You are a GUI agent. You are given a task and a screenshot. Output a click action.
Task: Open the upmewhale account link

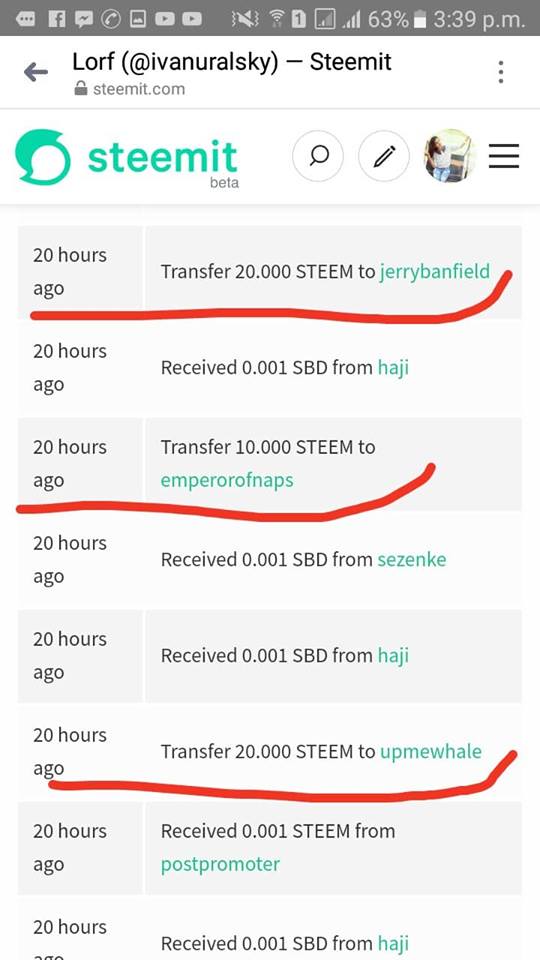(x=431, y=751)
